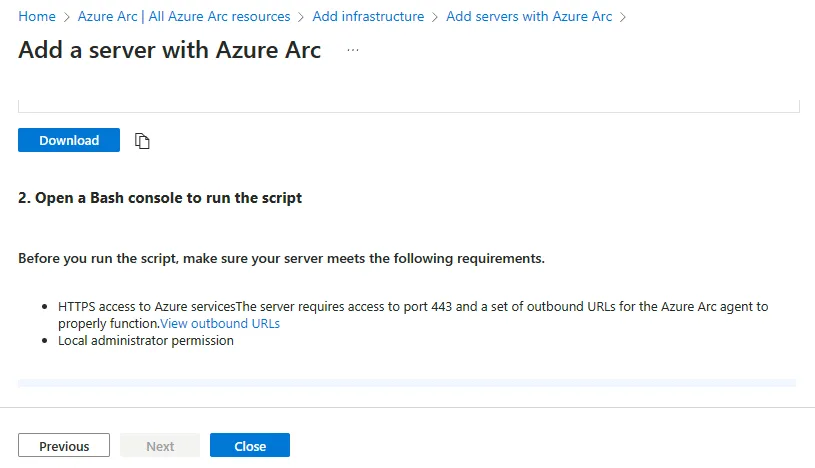Copy the script with the clipboard icon
The width and height of the screenshot is (815, 468).
(142, 140)
